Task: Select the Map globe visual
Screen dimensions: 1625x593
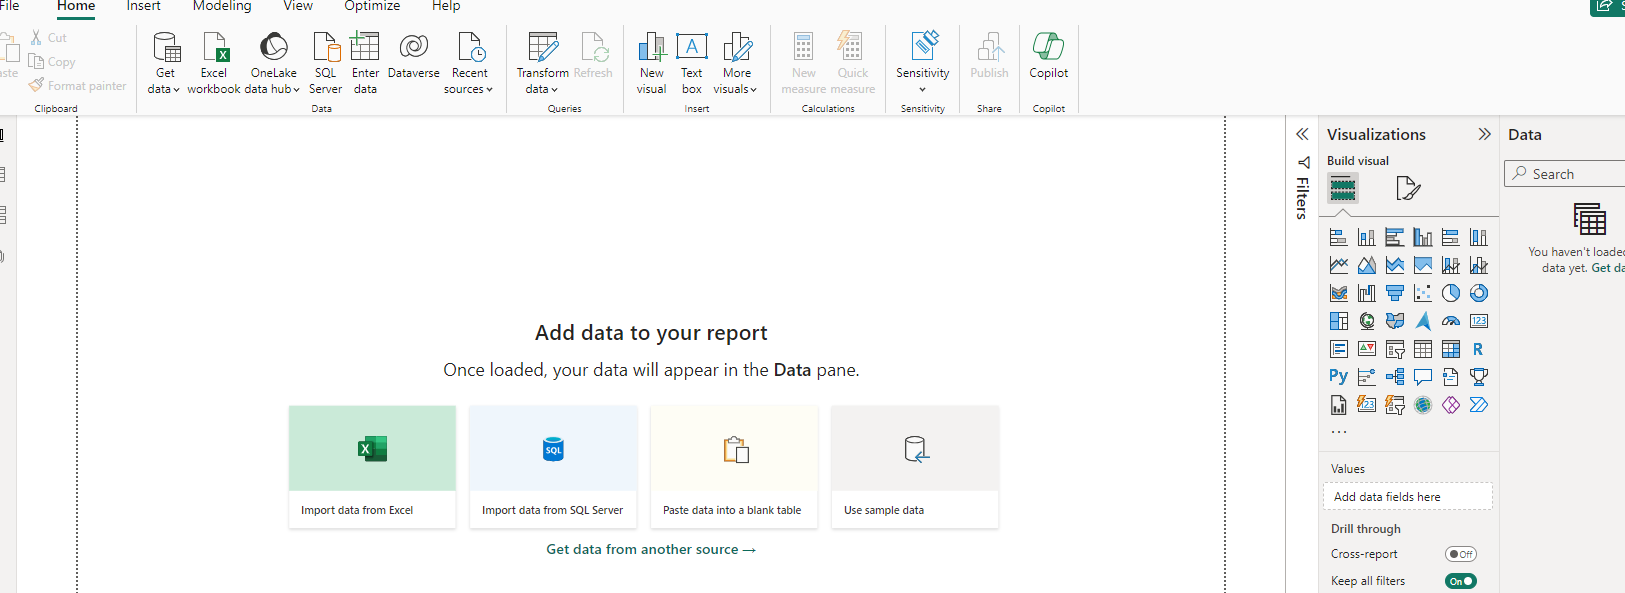Action: coord(1366,321)
